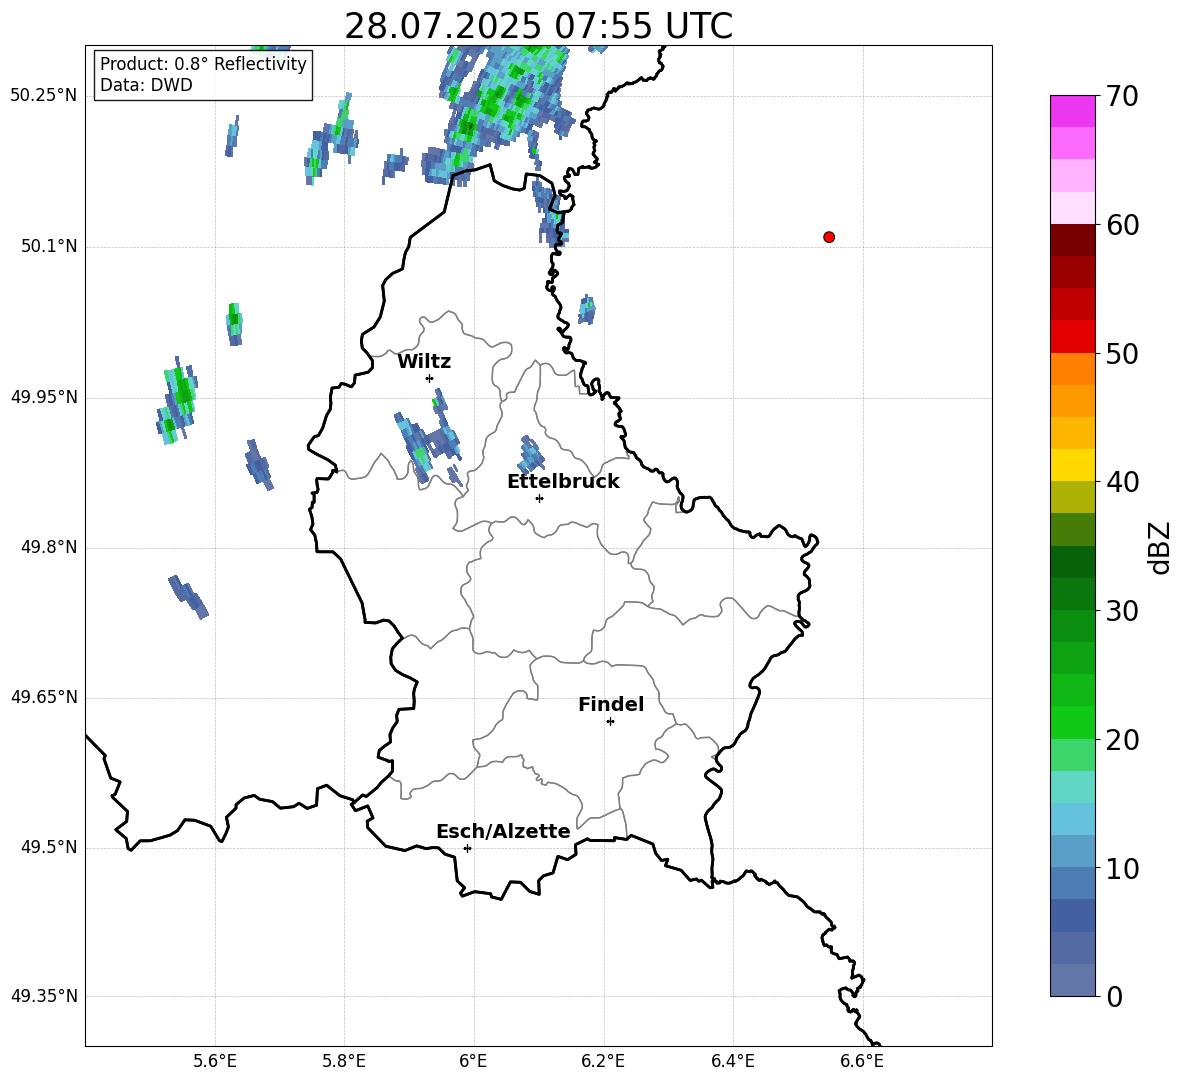Viewport: 1184px width, 1081px height.
Task: Click the plus marker under Ettelbruck label
Action: [x=539, y=498]
